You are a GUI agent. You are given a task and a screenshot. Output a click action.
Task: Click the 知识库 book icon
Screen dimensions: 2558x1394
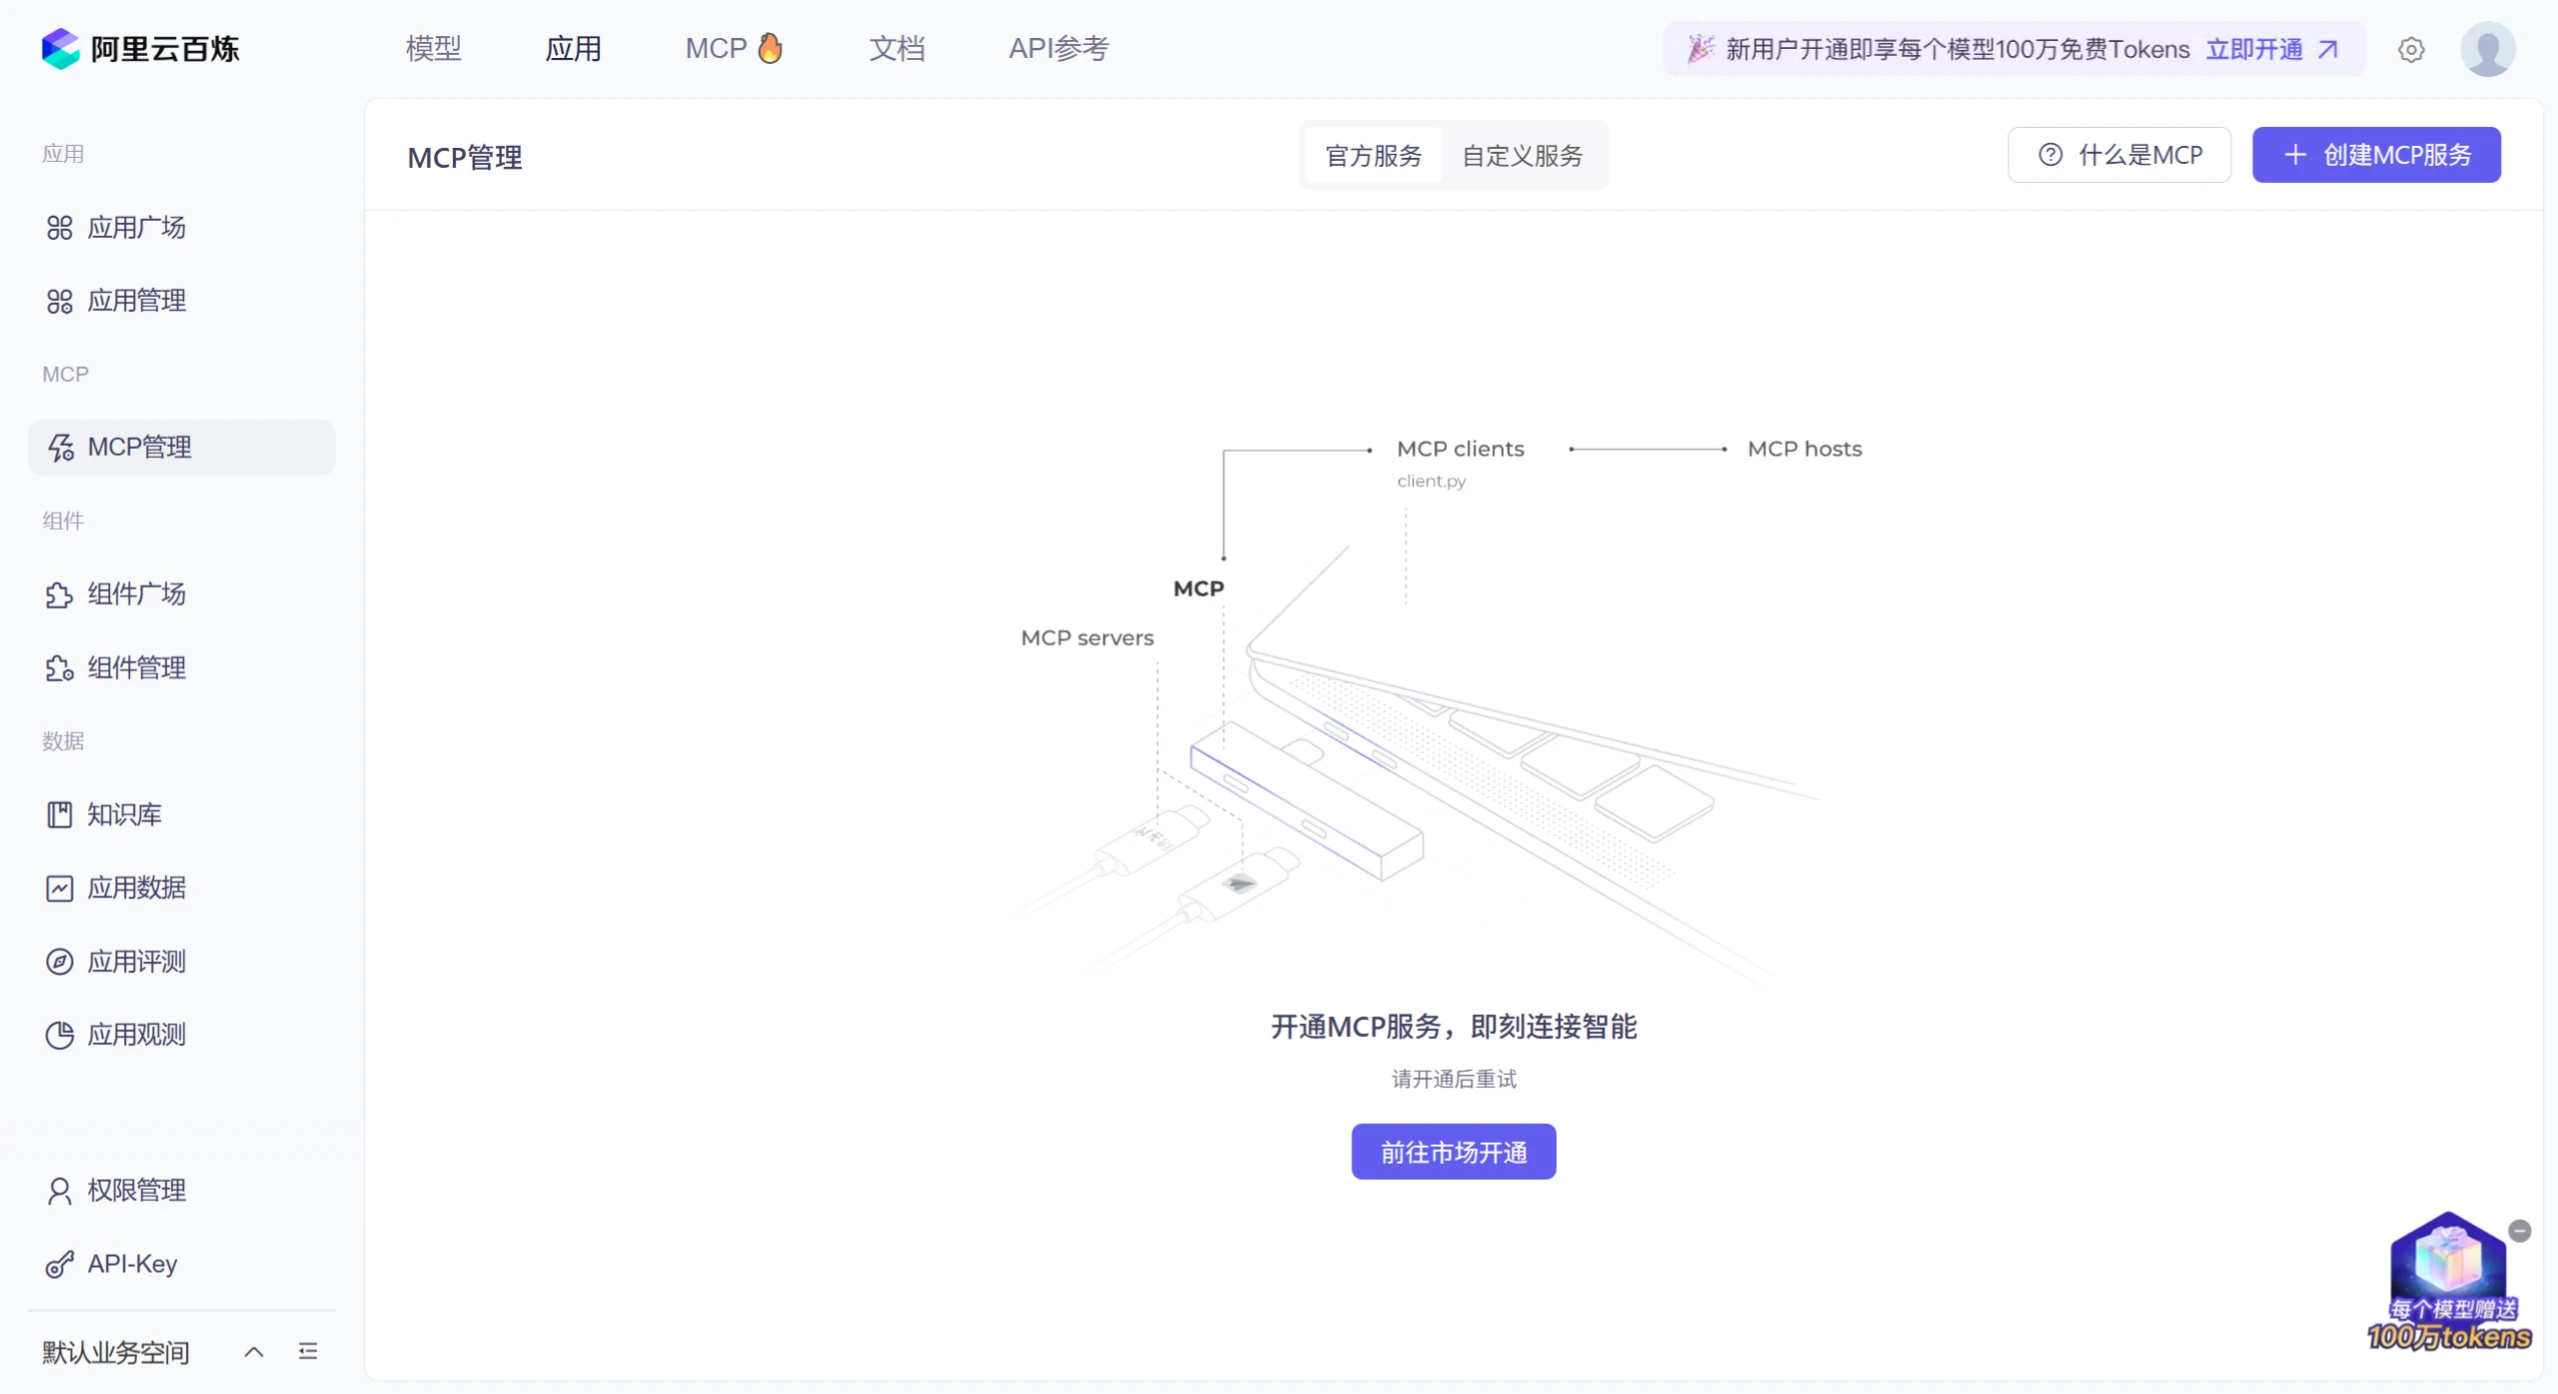click(x=59, y=815)
